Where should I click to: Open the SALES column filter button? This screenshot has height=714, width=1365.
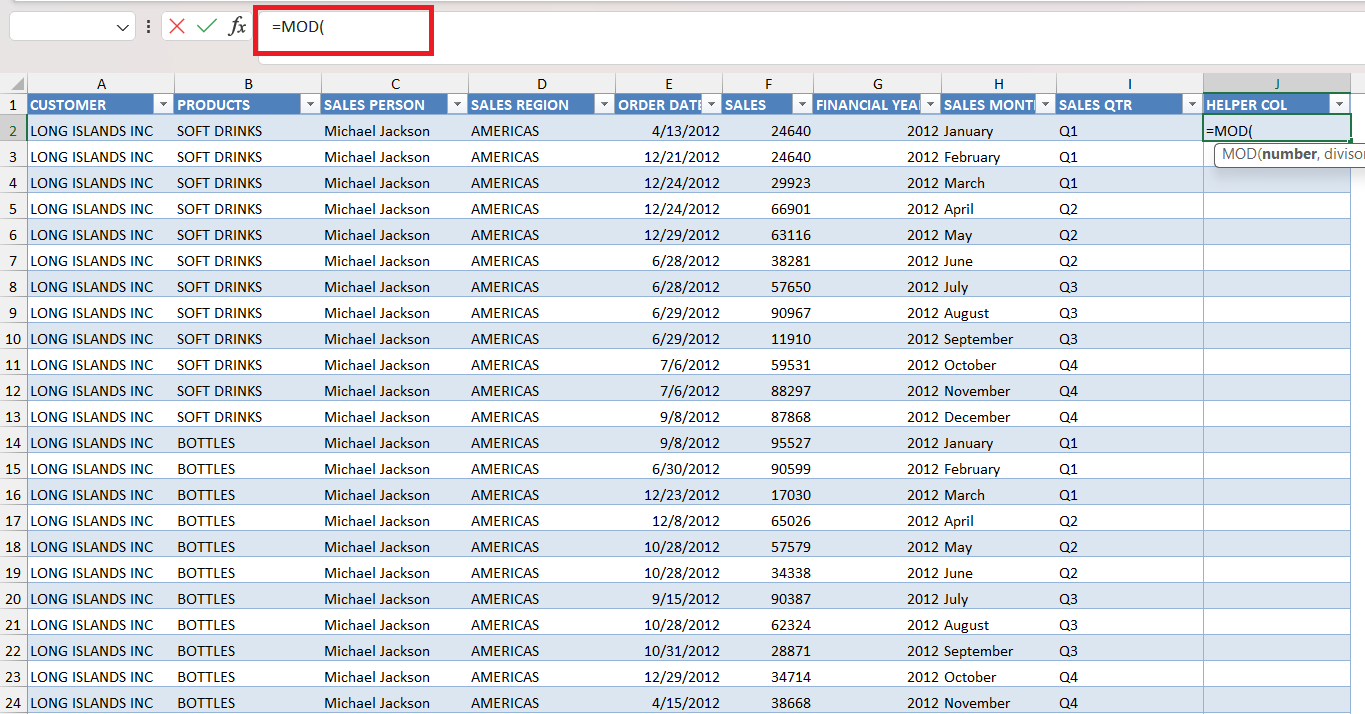click(x=802, y=105)
